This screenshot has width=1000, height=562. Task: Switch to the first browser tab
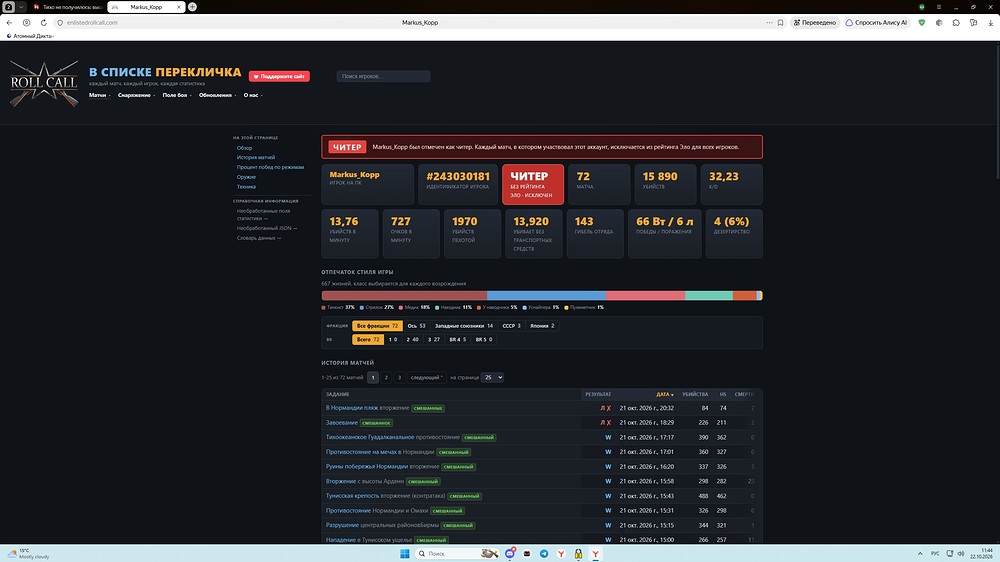tap(68, 6)
